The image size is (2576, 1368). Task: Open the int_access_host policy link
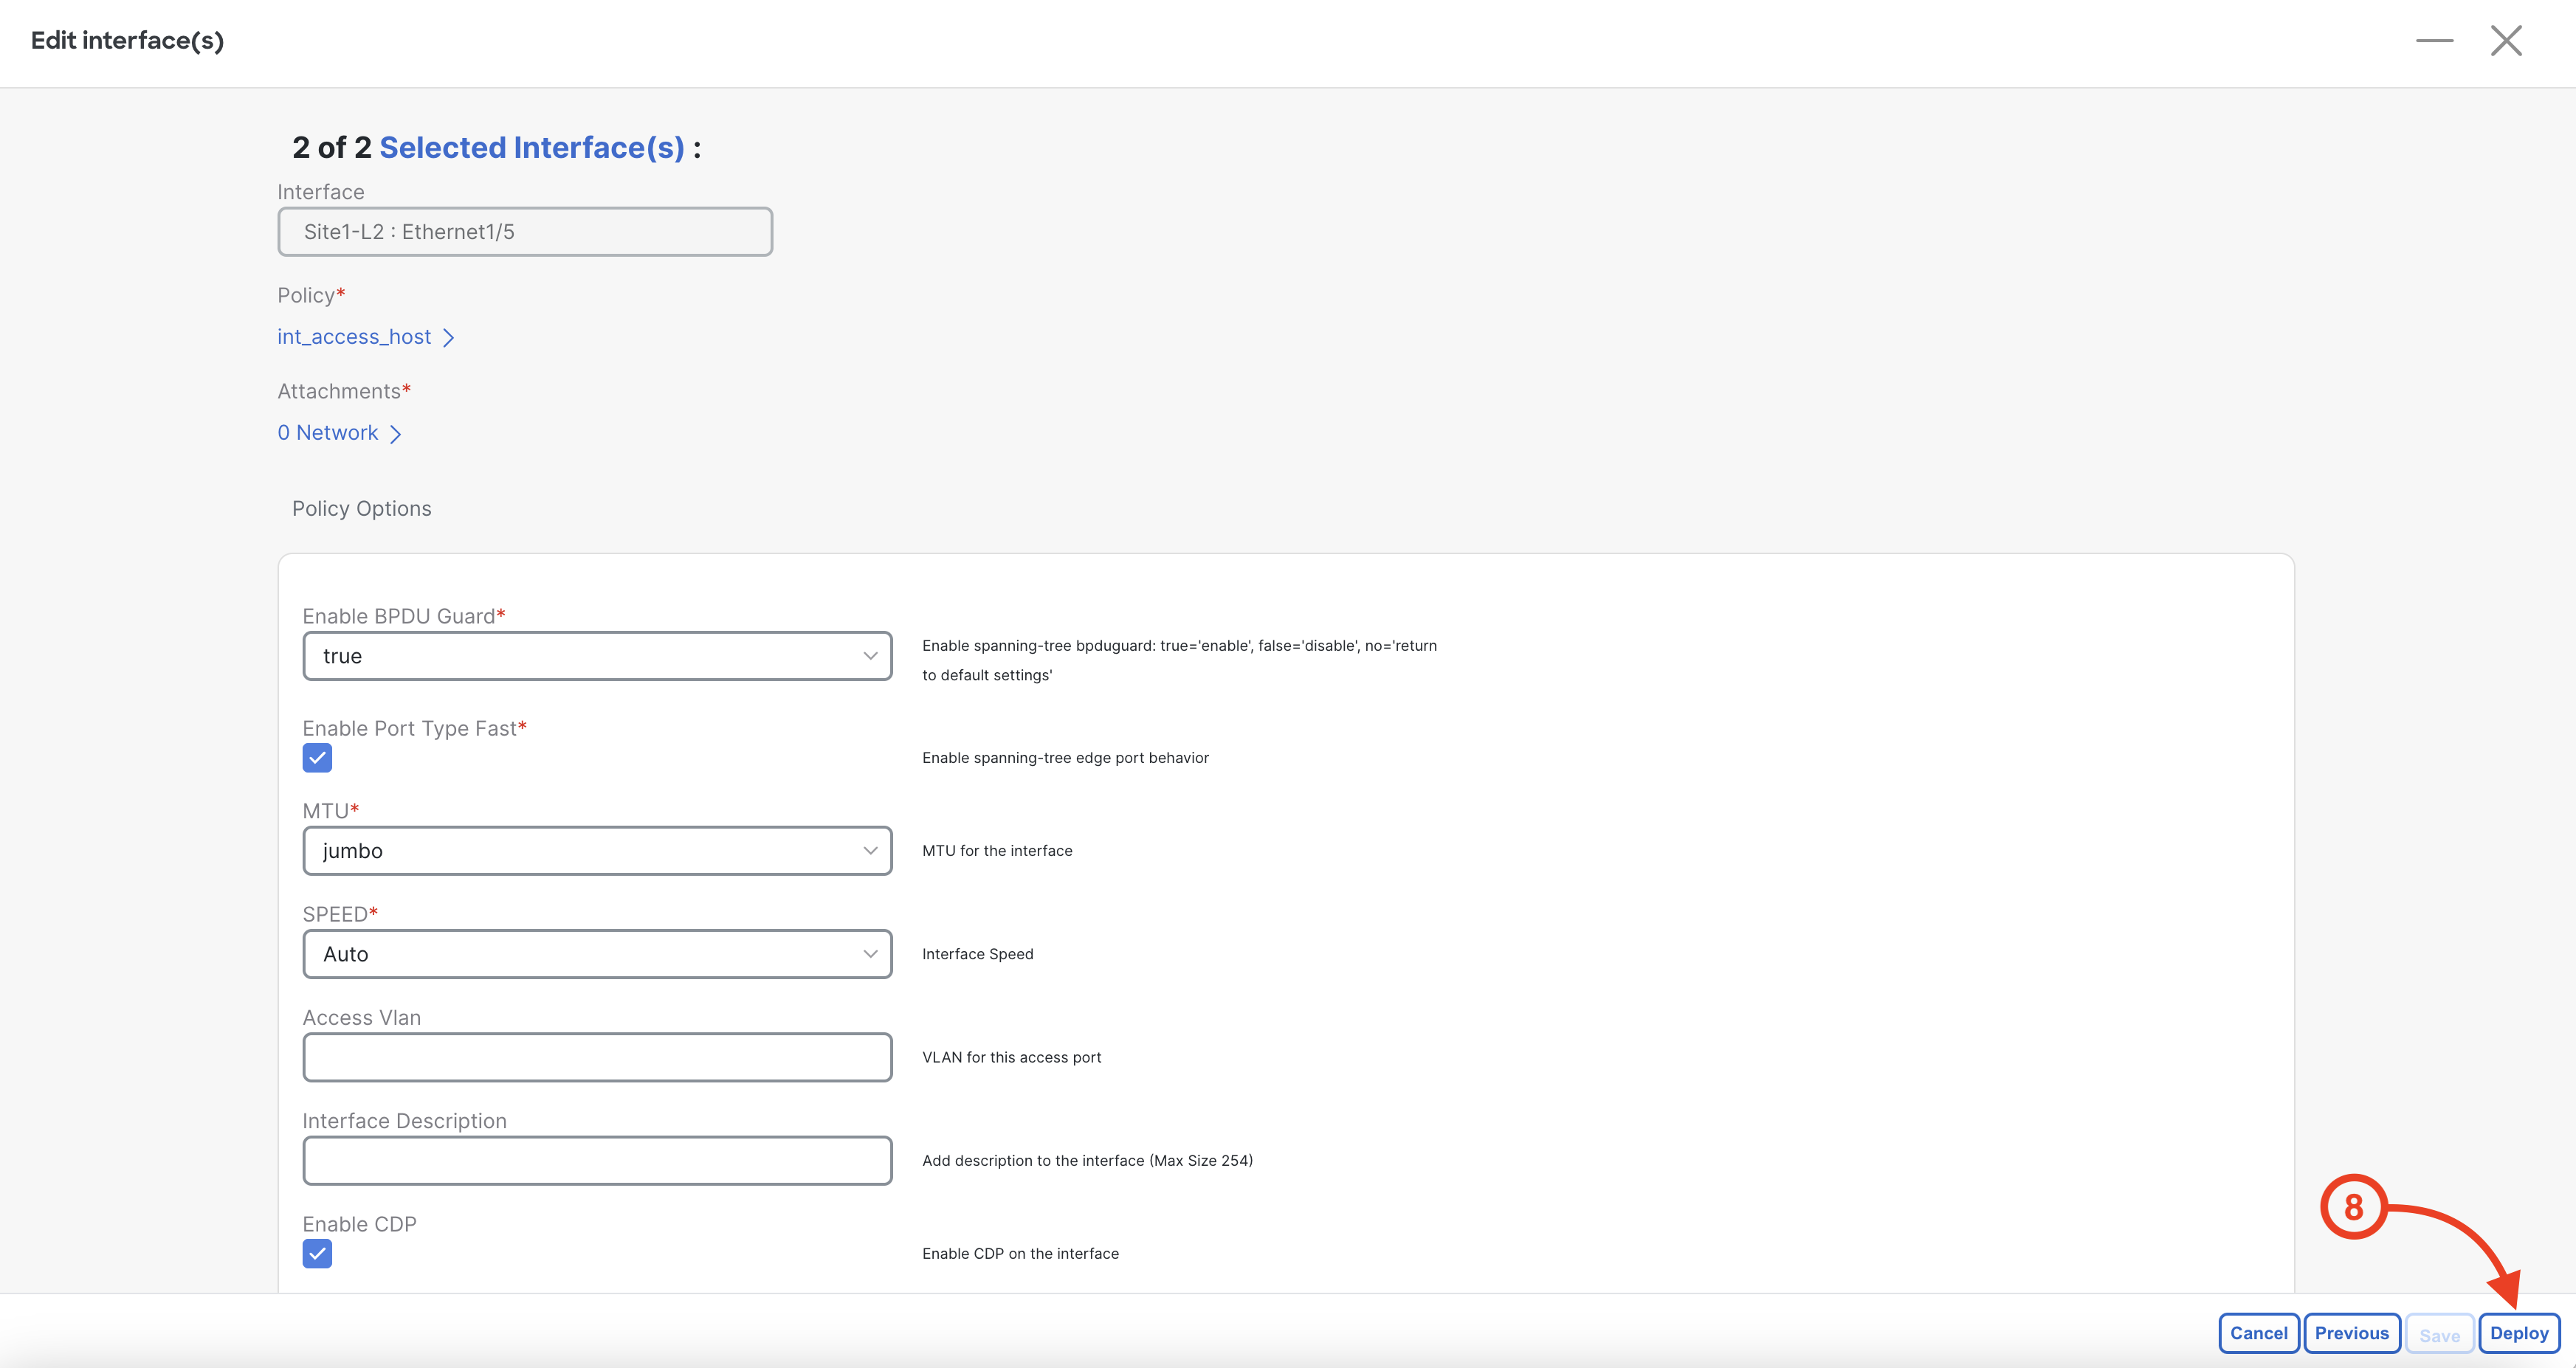click(366, 337)
